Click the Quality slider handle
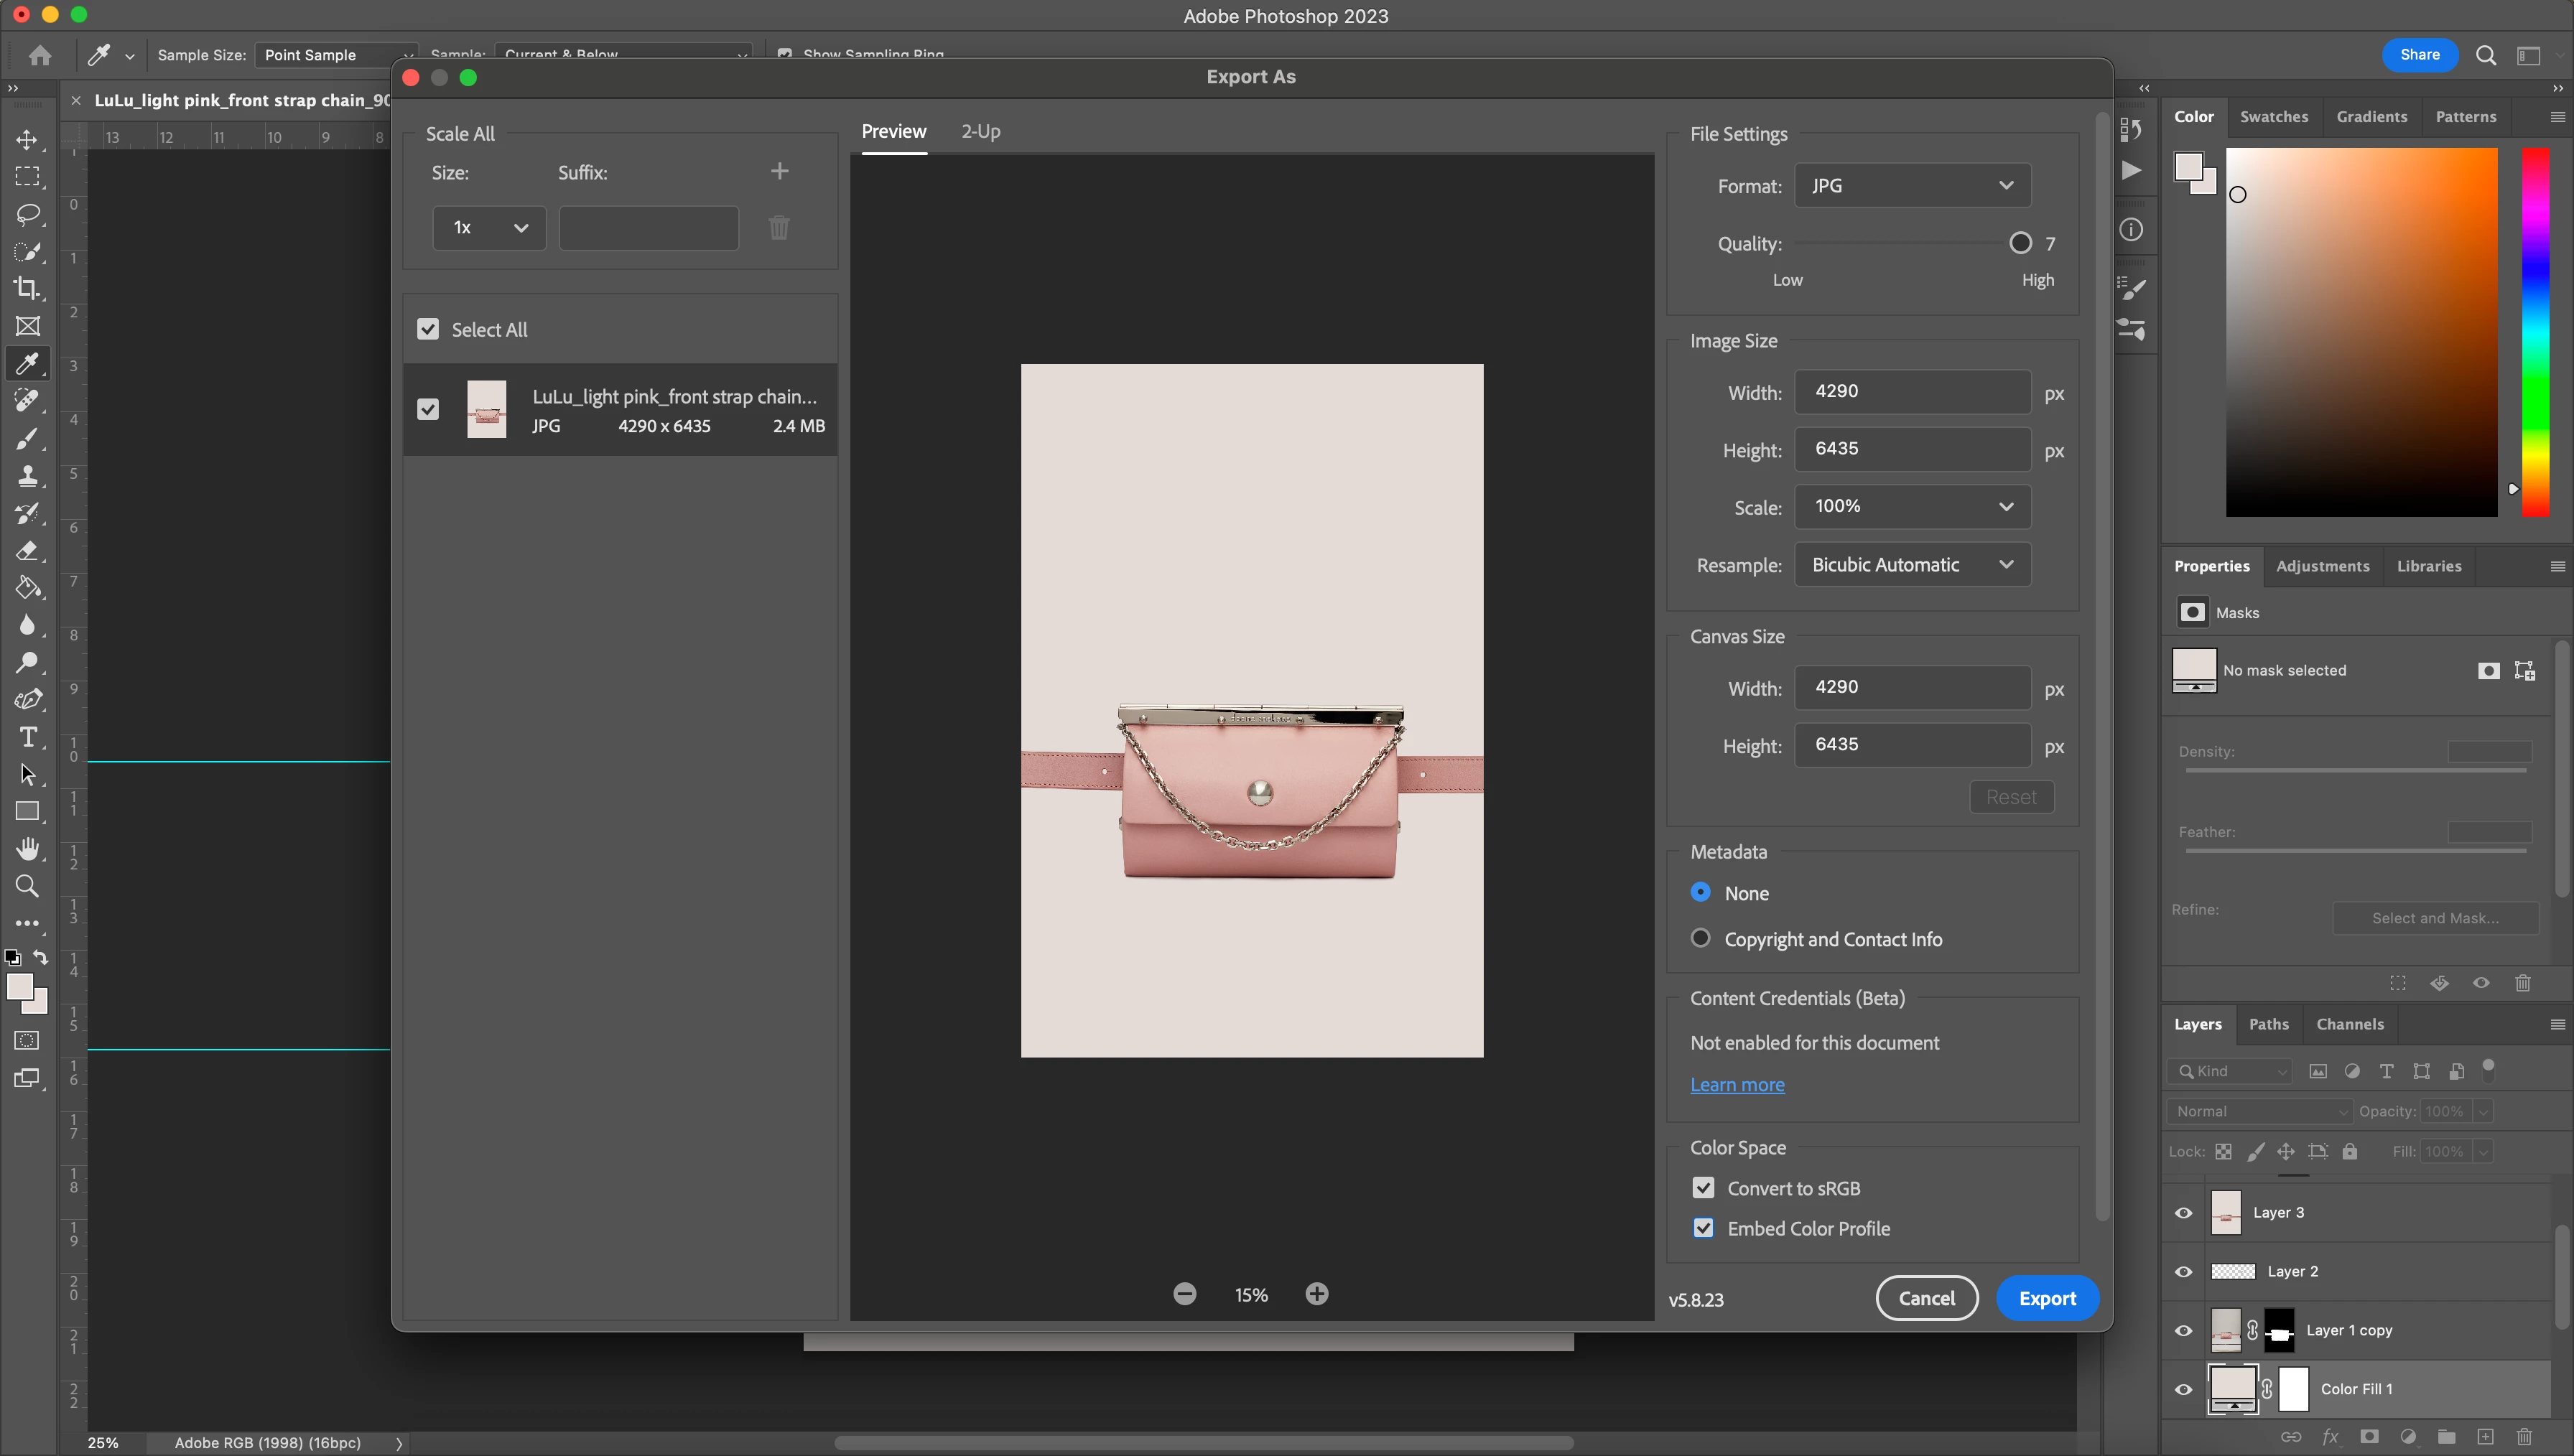 (2020, 243)
